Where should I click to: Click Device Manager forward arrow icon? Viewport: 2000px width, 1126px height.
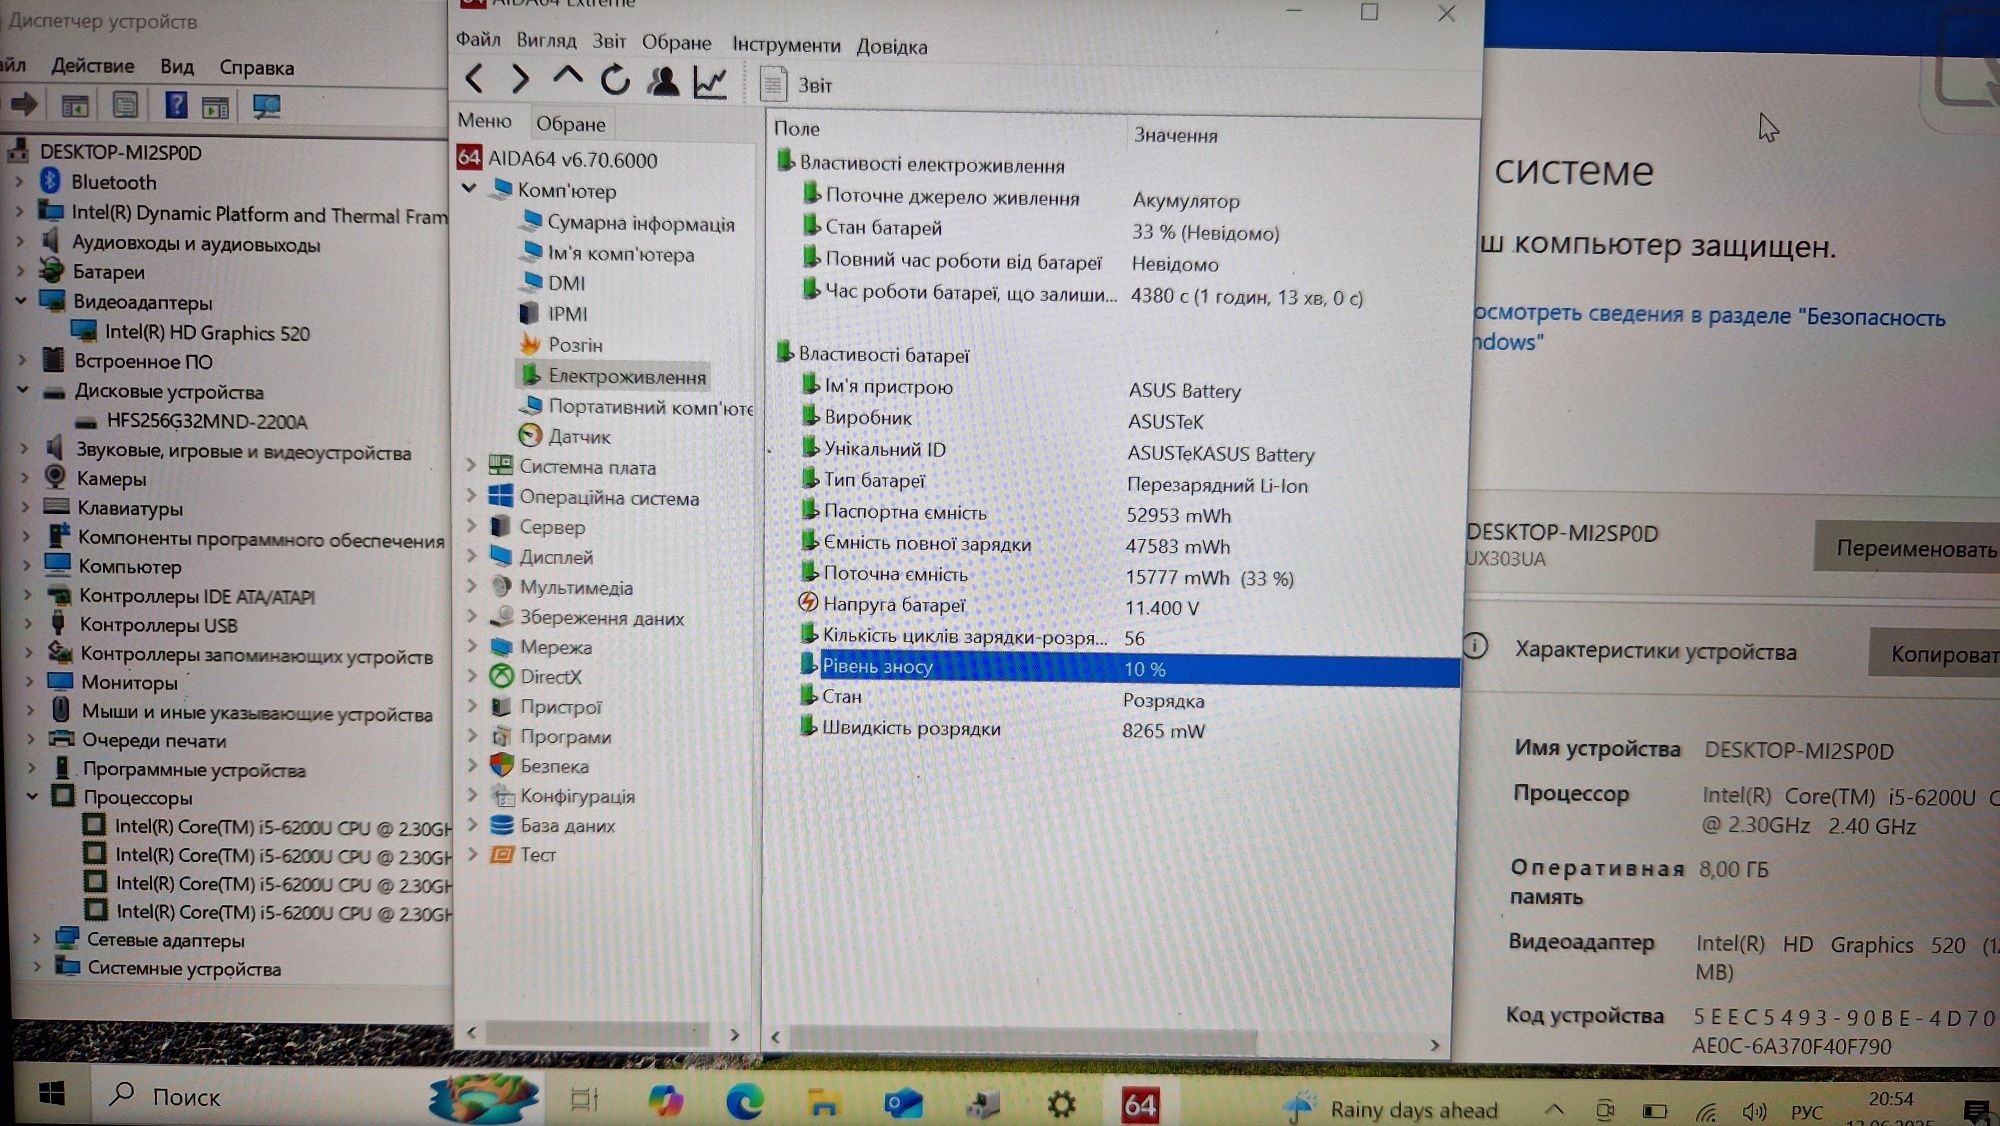pos(24,104)
